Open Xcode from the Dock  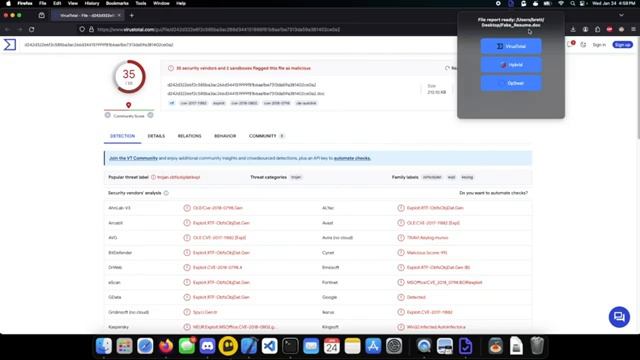tap(249, 346)
